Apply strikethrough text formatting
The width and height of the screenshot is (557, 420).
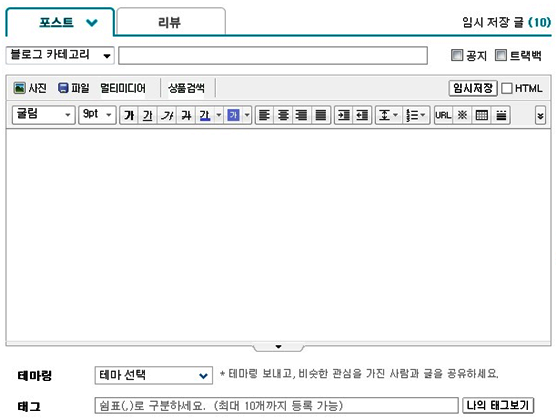pyautogui.click(x=186, y=115)
